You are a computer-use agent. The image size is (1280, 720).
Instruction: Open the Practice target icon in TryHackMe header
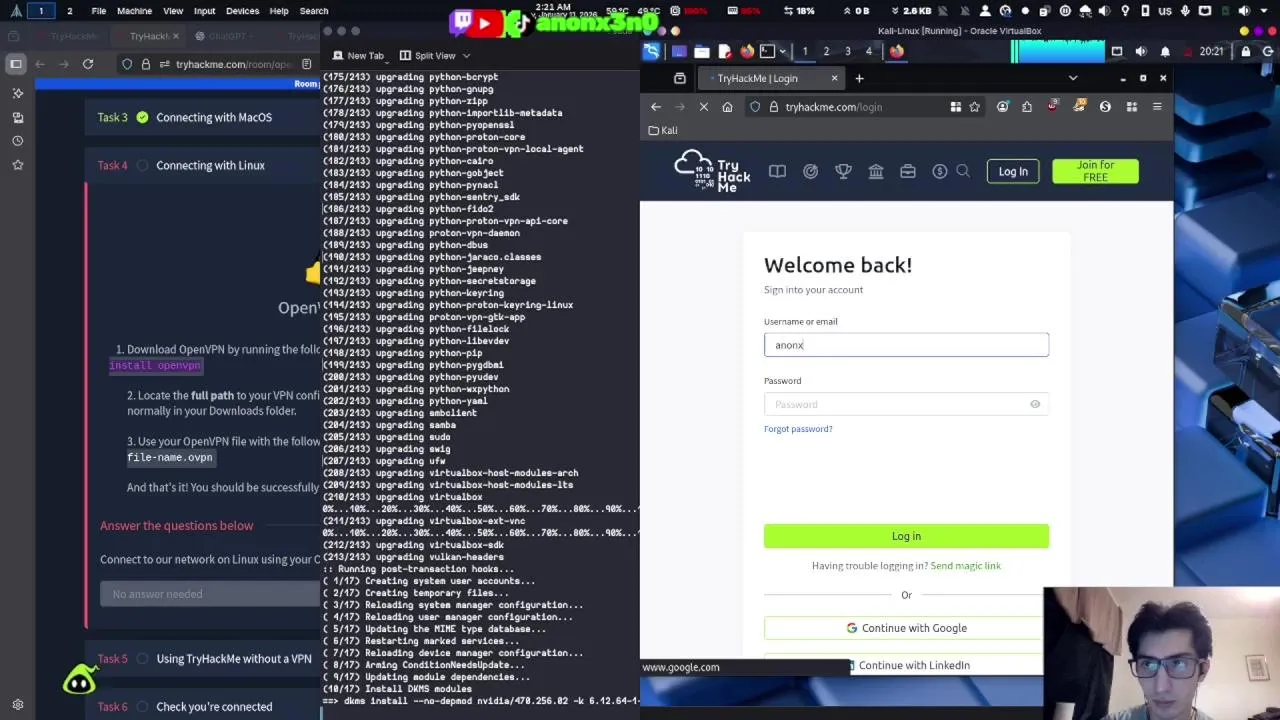point(810,171)
